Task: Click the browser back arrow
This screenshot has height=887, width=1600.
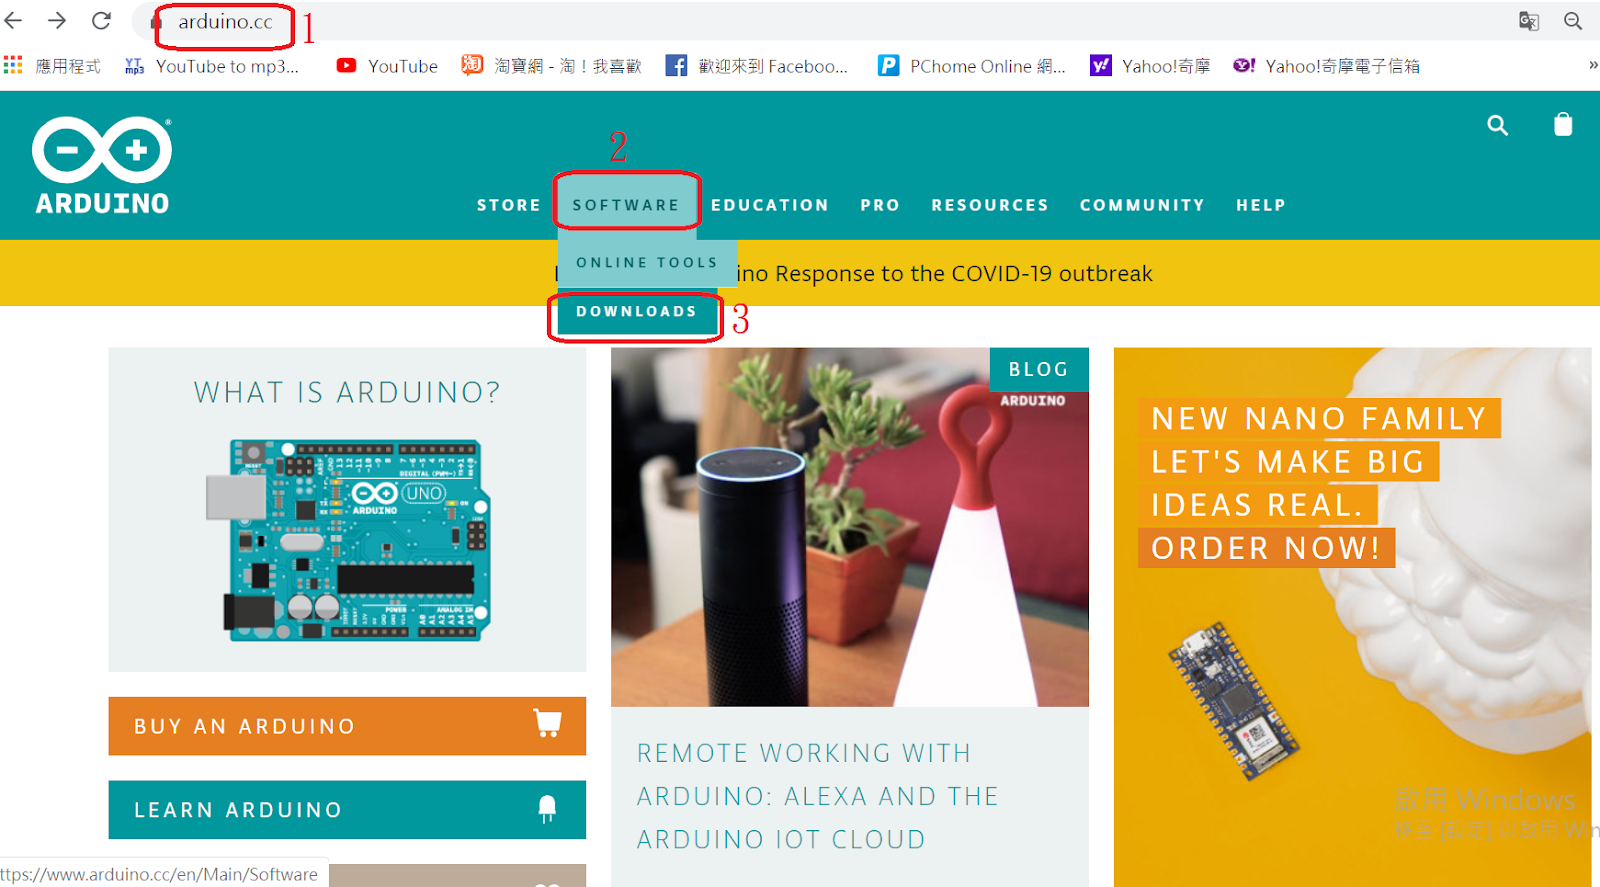Action: point(14,21)
